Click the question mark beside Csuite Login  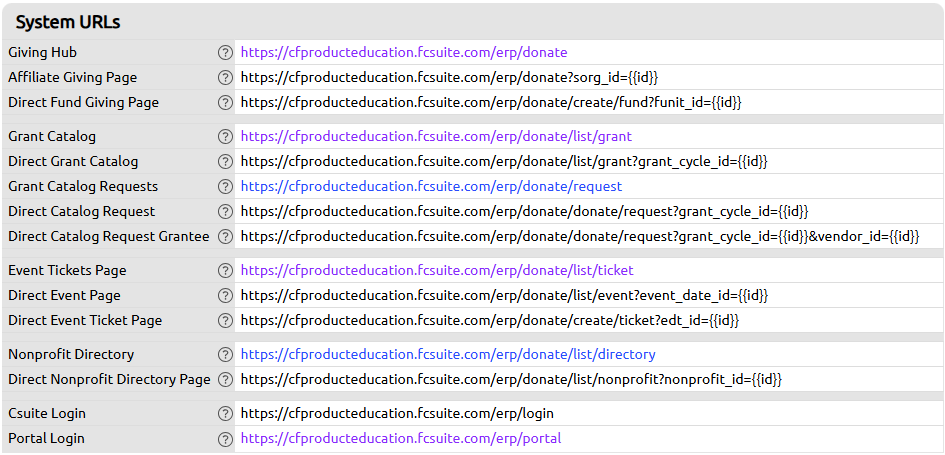tap(225, 413)
